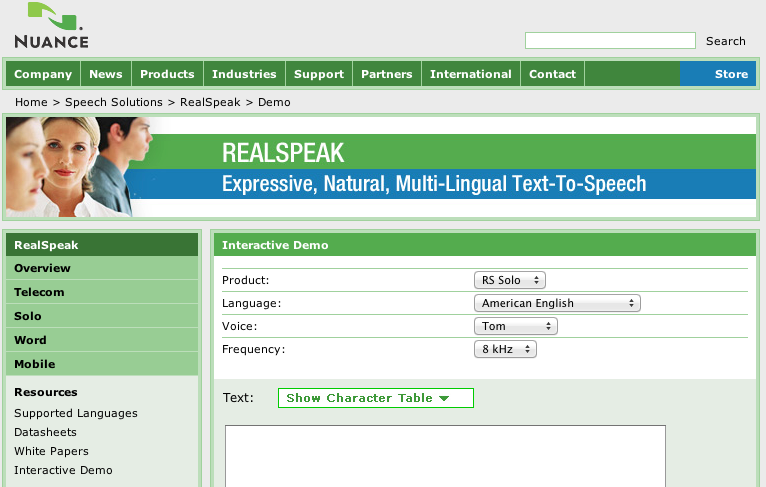
Task: Open the Support menu
Action: click(x=319, y=74)
